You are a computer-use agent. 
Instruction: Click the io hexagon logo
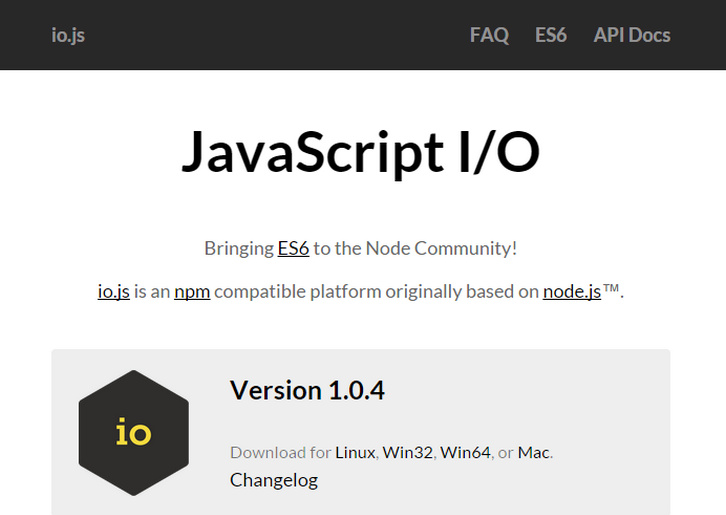coord(133,433)
